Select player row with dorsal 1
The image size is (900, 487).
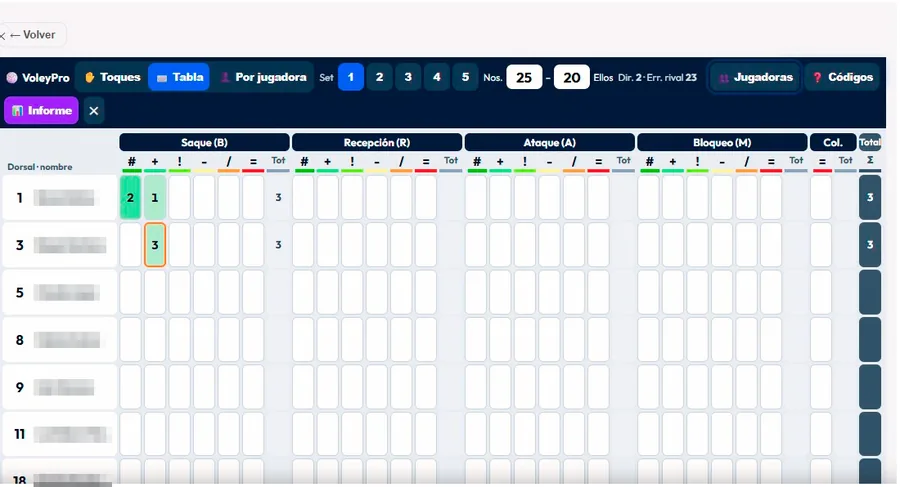(x=59, y=198)
